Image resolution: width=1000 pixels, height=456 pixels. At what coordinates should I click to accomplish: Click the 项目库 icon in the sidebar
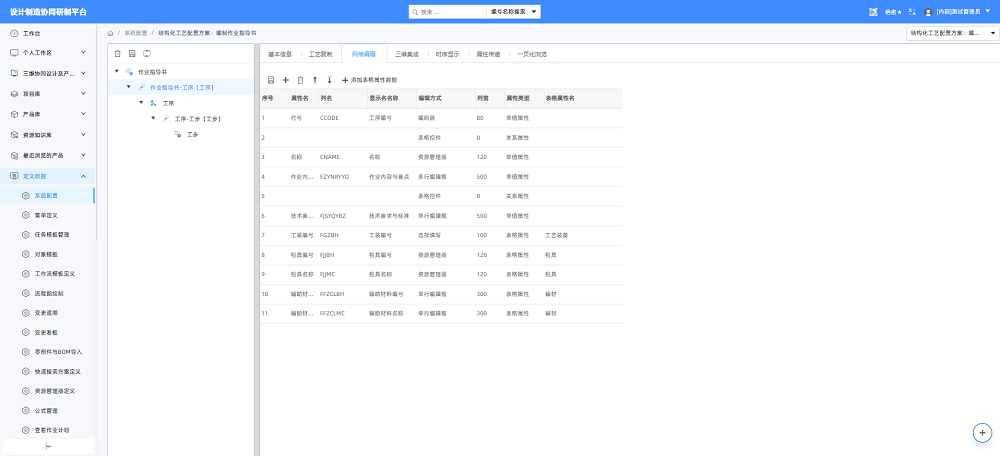point(14,94)
